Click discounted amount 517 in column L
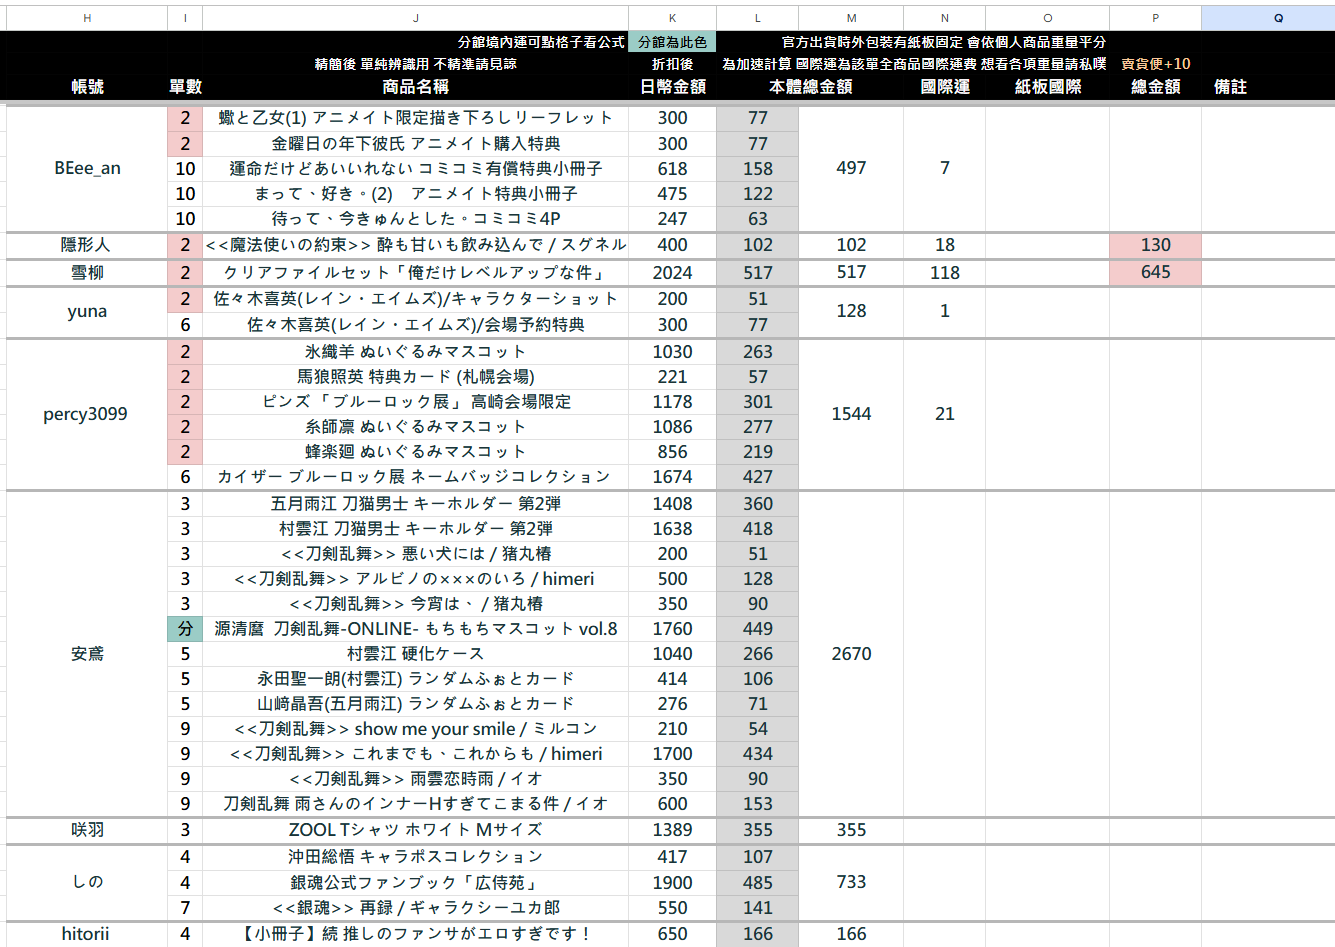The image size is (1335, 947). 757,272
